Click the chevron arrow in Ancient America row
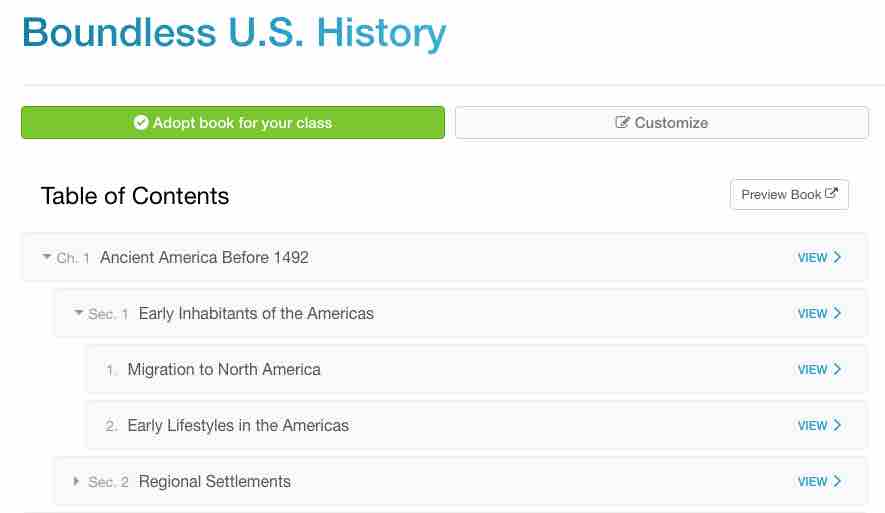Screen dimensions: 885x513 837,257
